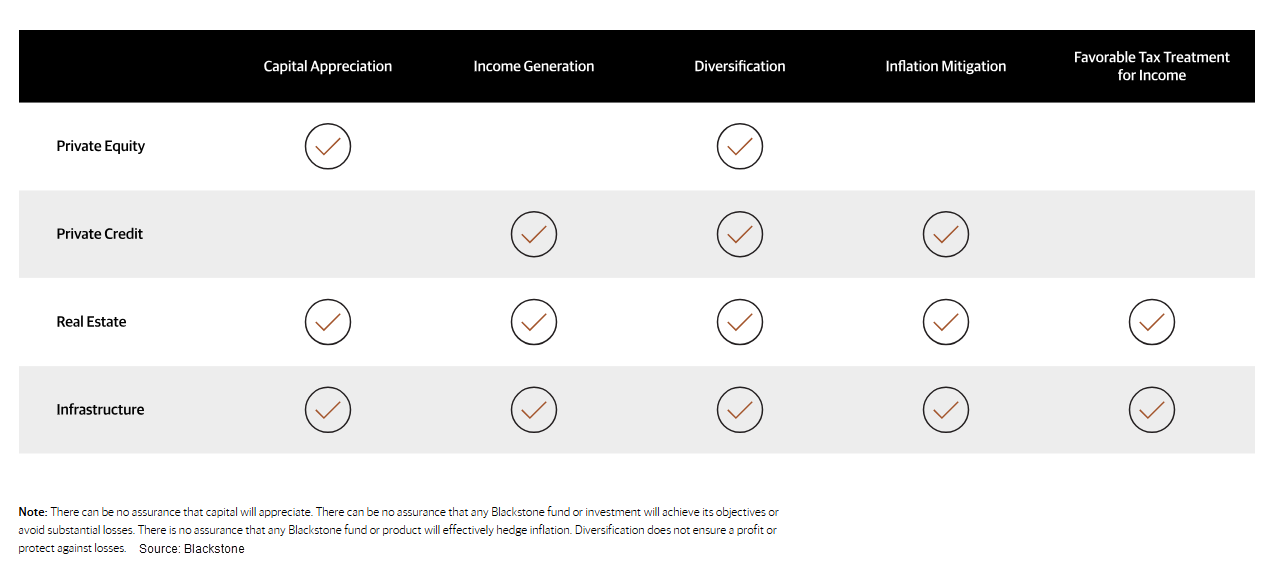Click Private Equity Capital Appreciation checkmark

(x=328, y=146)
